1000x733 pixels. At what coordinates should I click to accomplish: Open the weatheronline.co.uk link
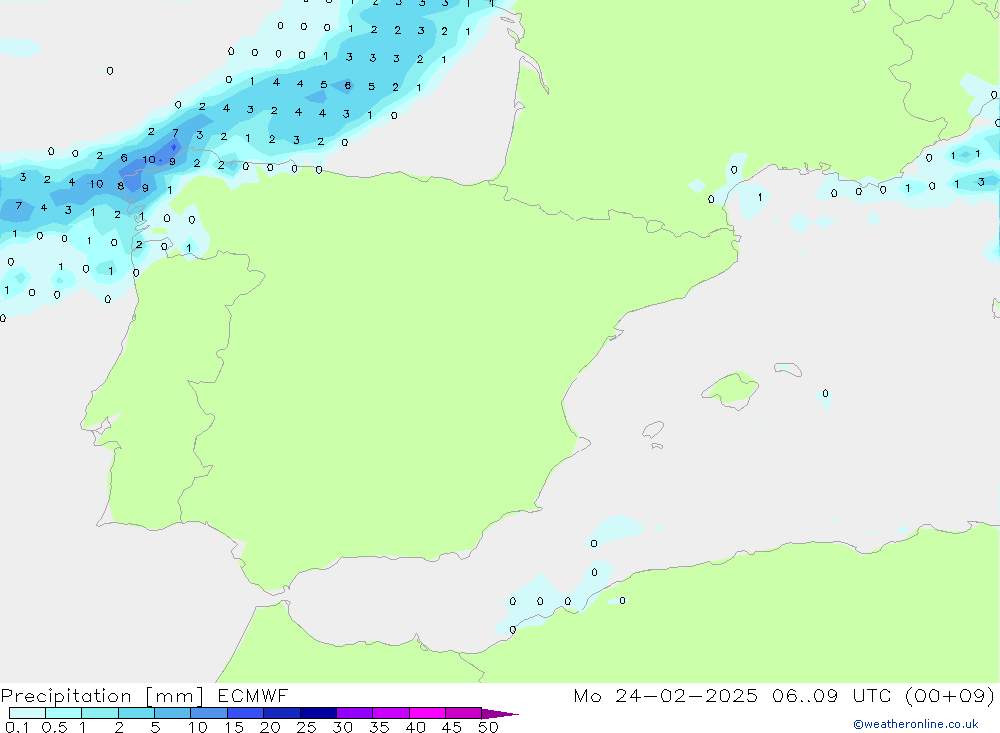coord(916,724)
